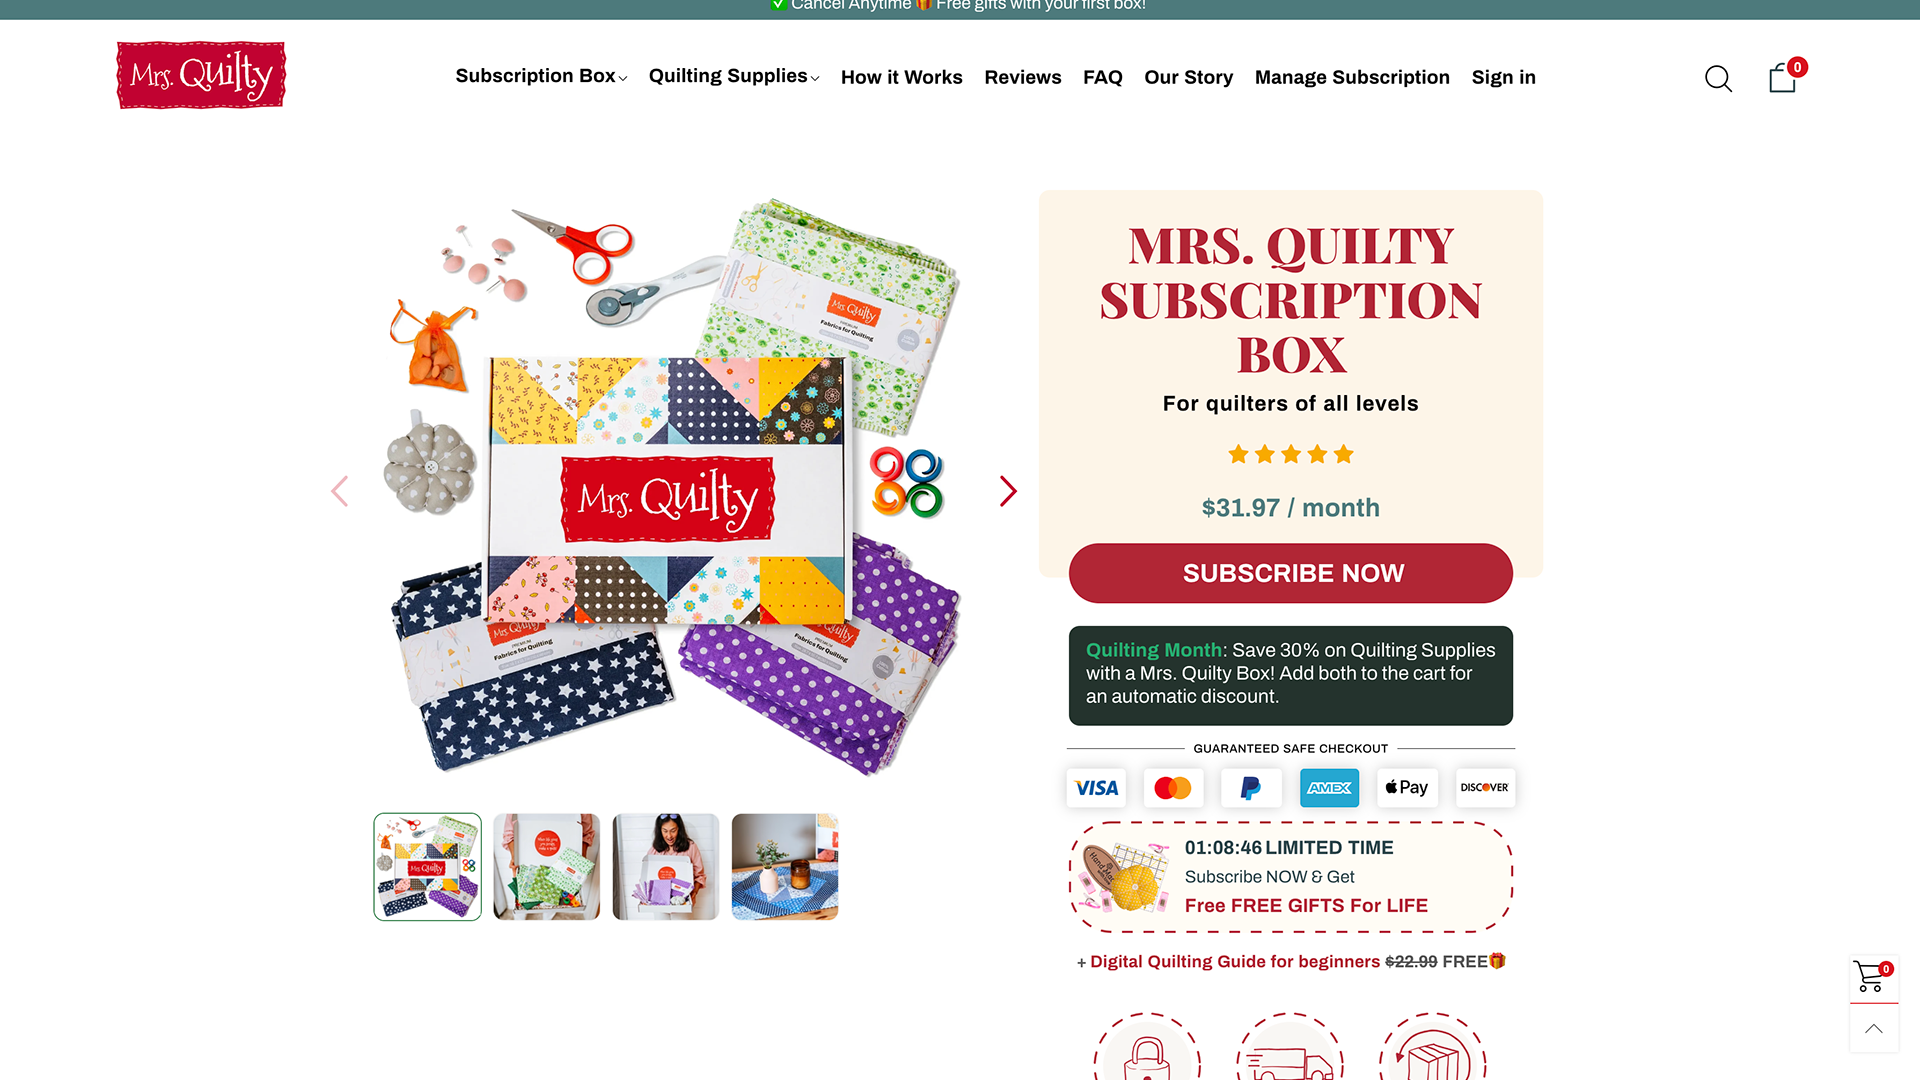Show previous product image with left arrow
1920x1080 pixels.
click(340, 491)
